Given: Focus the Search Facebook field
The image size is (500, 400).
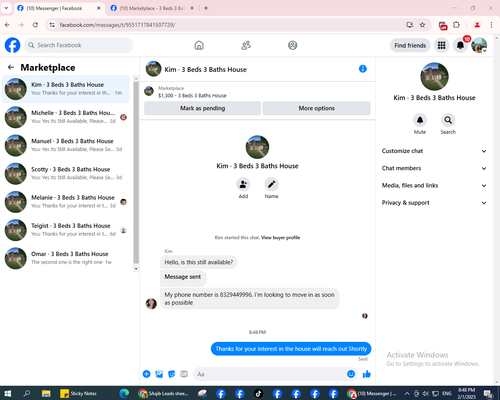Looking at the screenshot, I should (x=78, y=45).
